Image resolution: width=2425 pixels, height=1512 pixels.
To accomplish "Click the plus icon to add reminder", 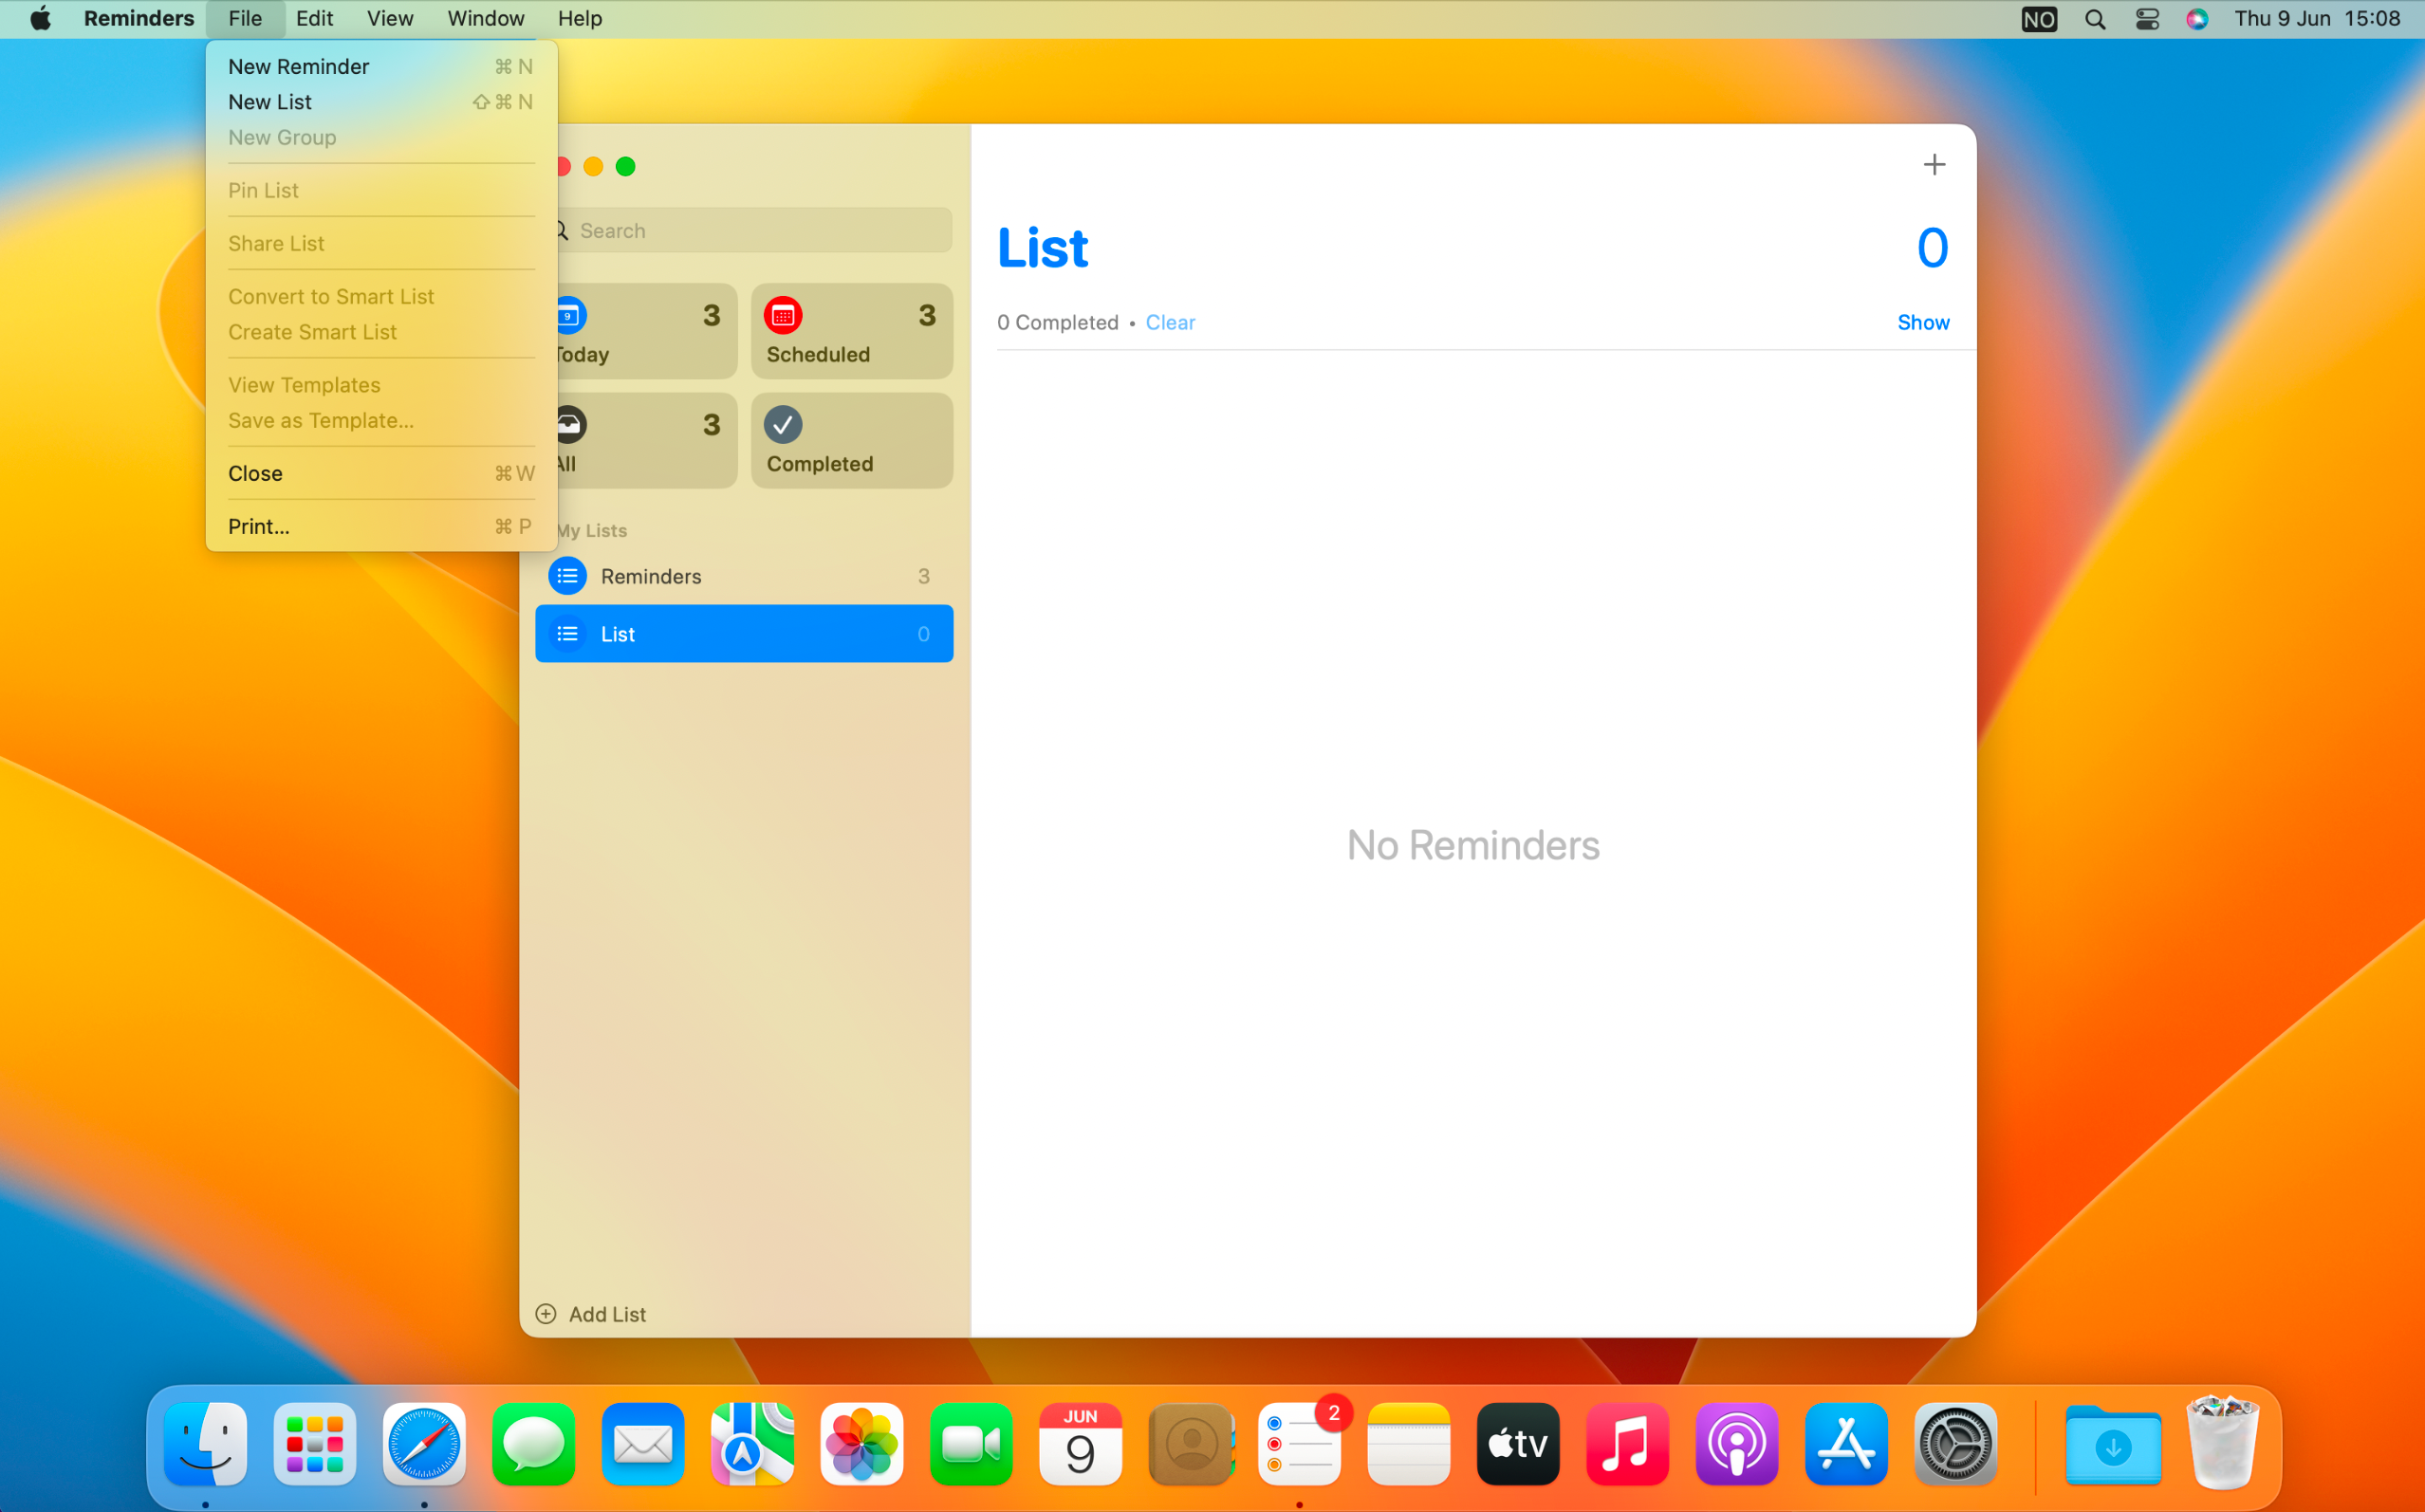I will coord(1933,165).
